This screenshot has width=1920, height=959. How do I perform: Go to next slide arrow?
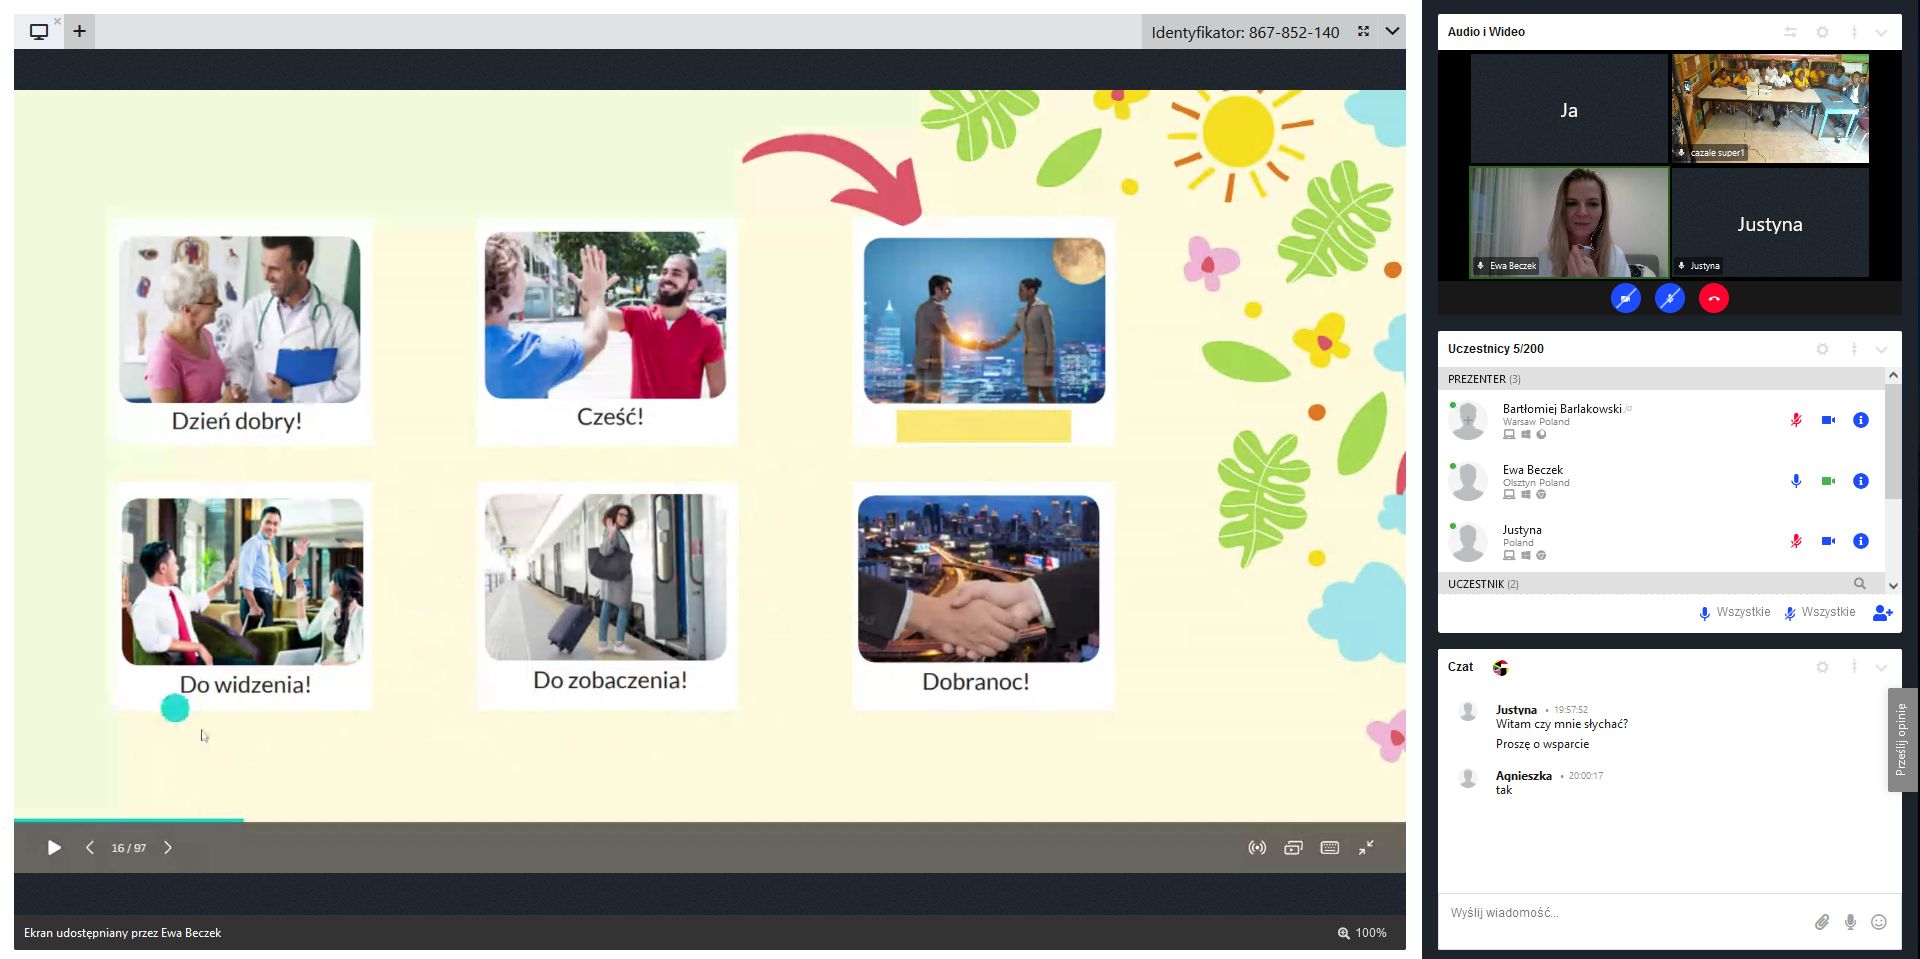tap(168, 848)
